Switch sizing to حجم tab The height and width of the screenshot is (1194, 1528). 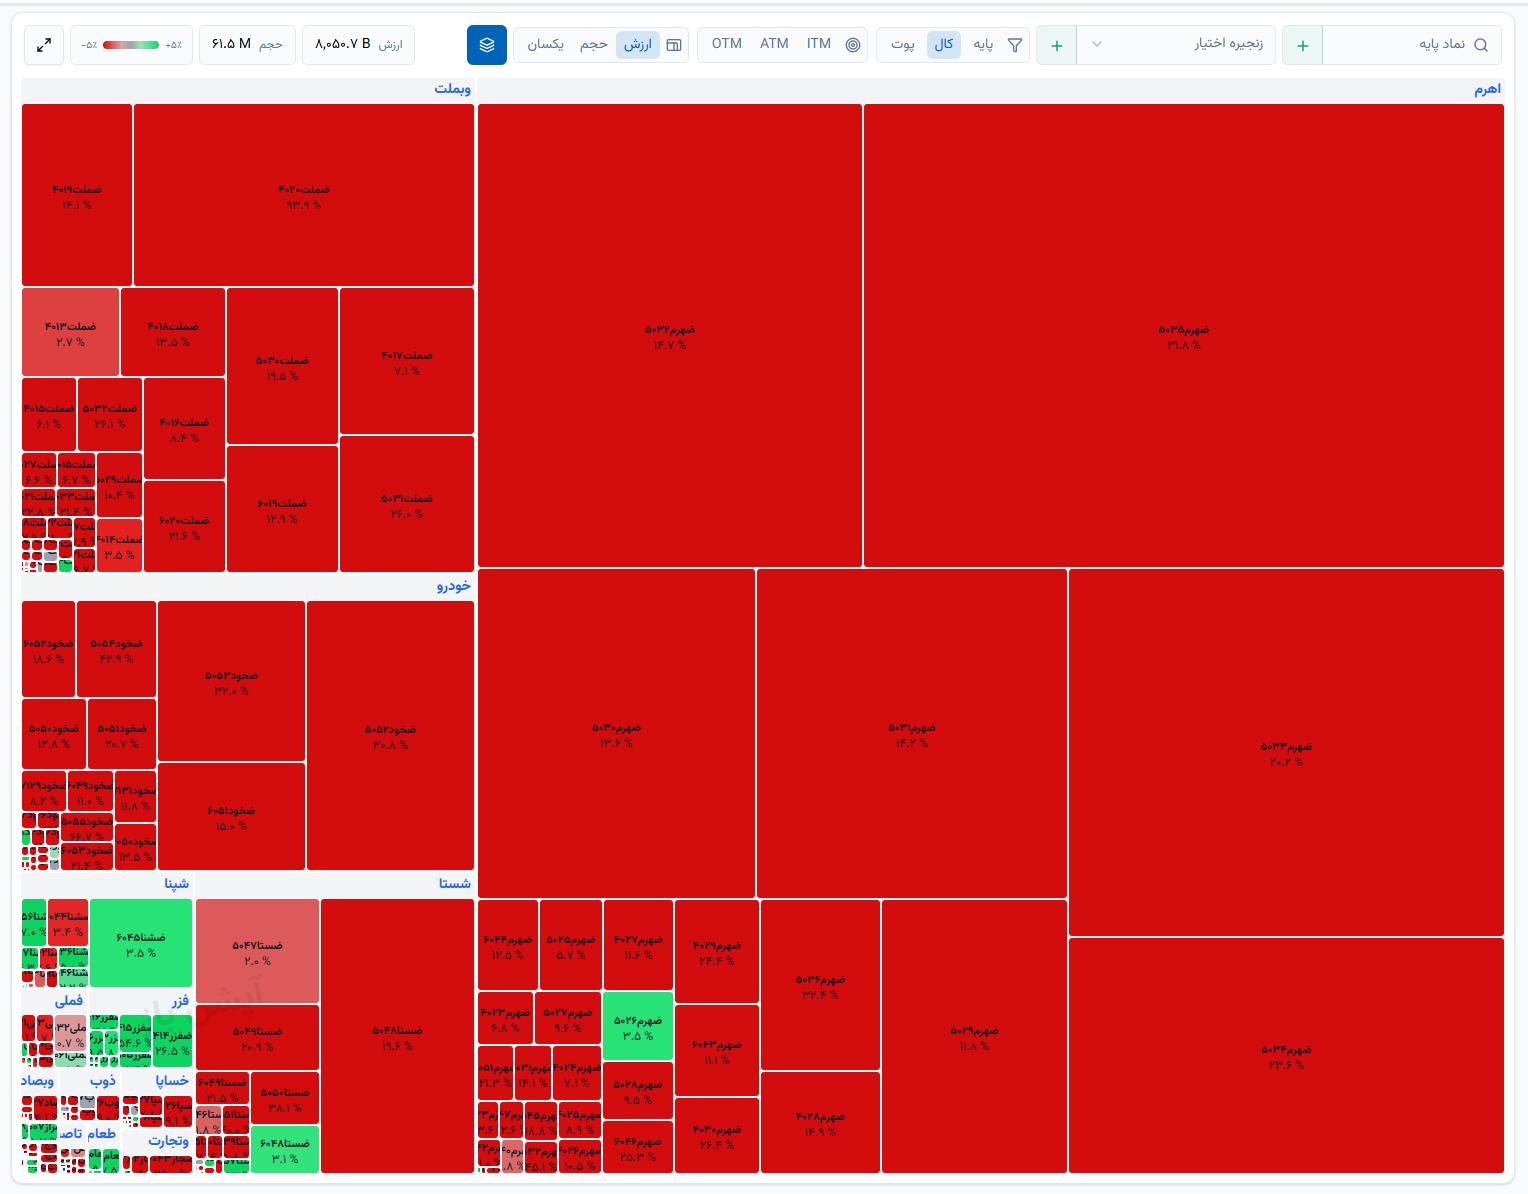coord(594,45)
